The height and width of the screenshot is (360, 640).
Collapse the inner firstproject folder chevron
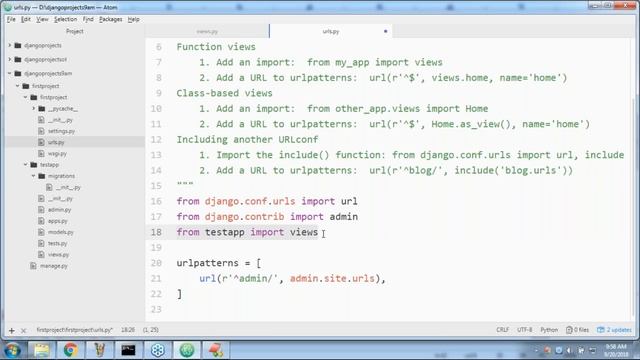[x=25, y=97]
